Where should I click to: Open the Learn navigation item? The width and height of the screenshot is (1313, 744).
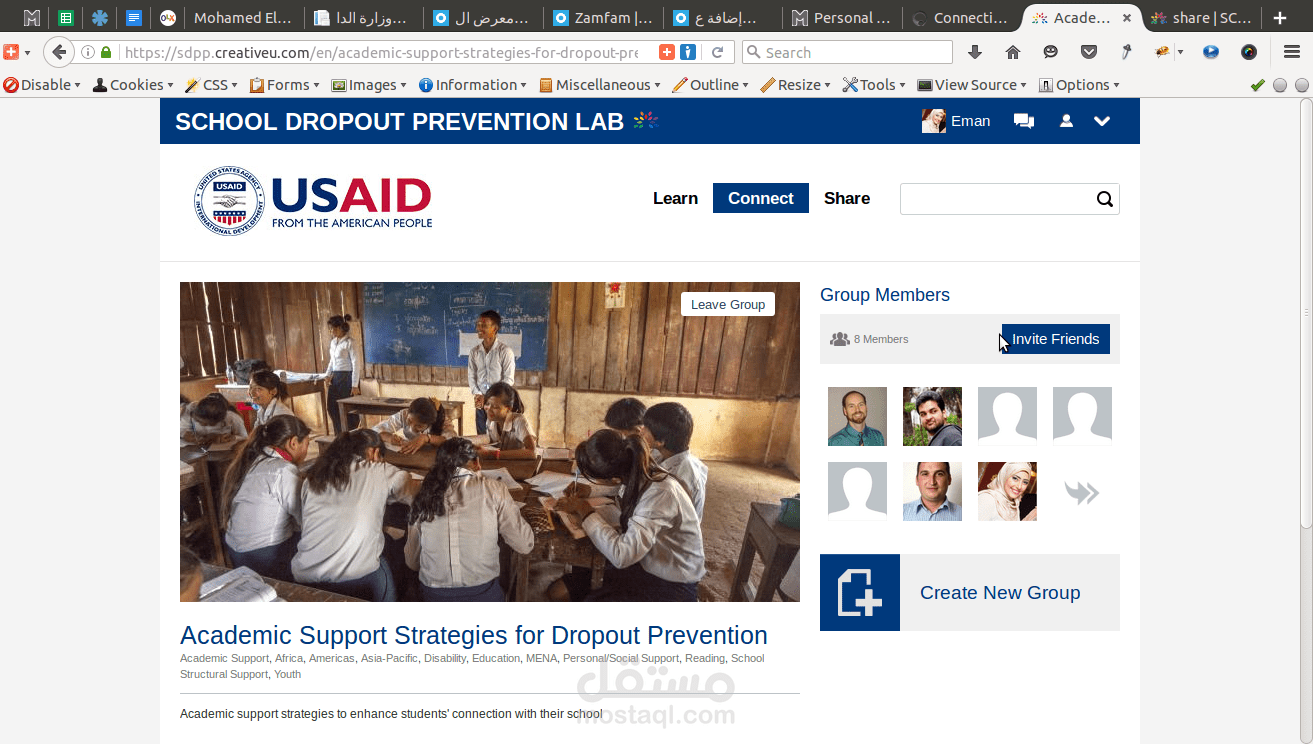point(675,198)
